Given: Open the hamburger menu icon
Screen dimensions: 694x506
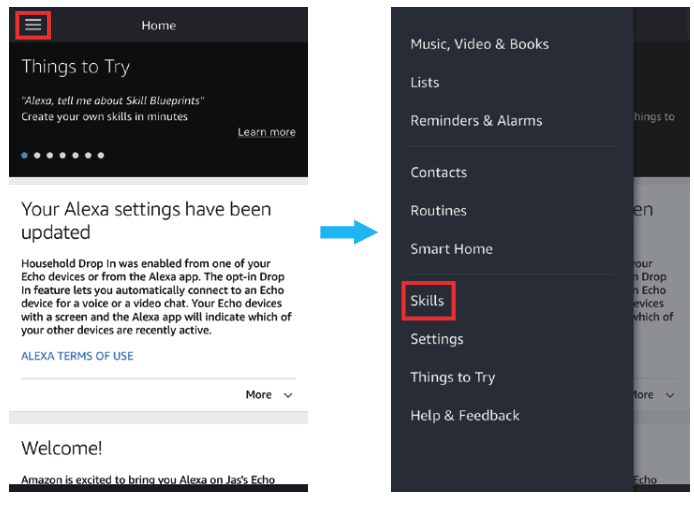Looking at the screenshot, I should [x=33, y=25].
